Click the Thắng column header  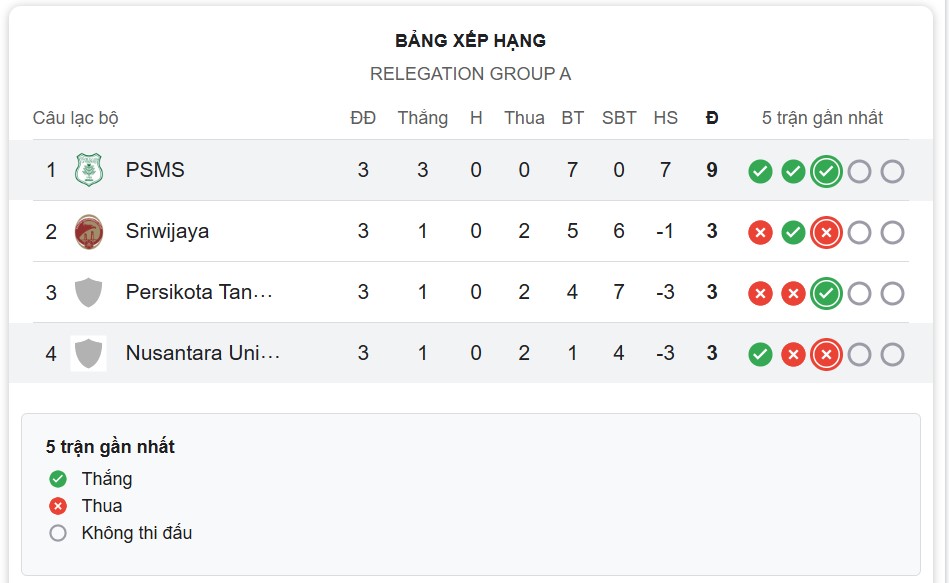422,117
